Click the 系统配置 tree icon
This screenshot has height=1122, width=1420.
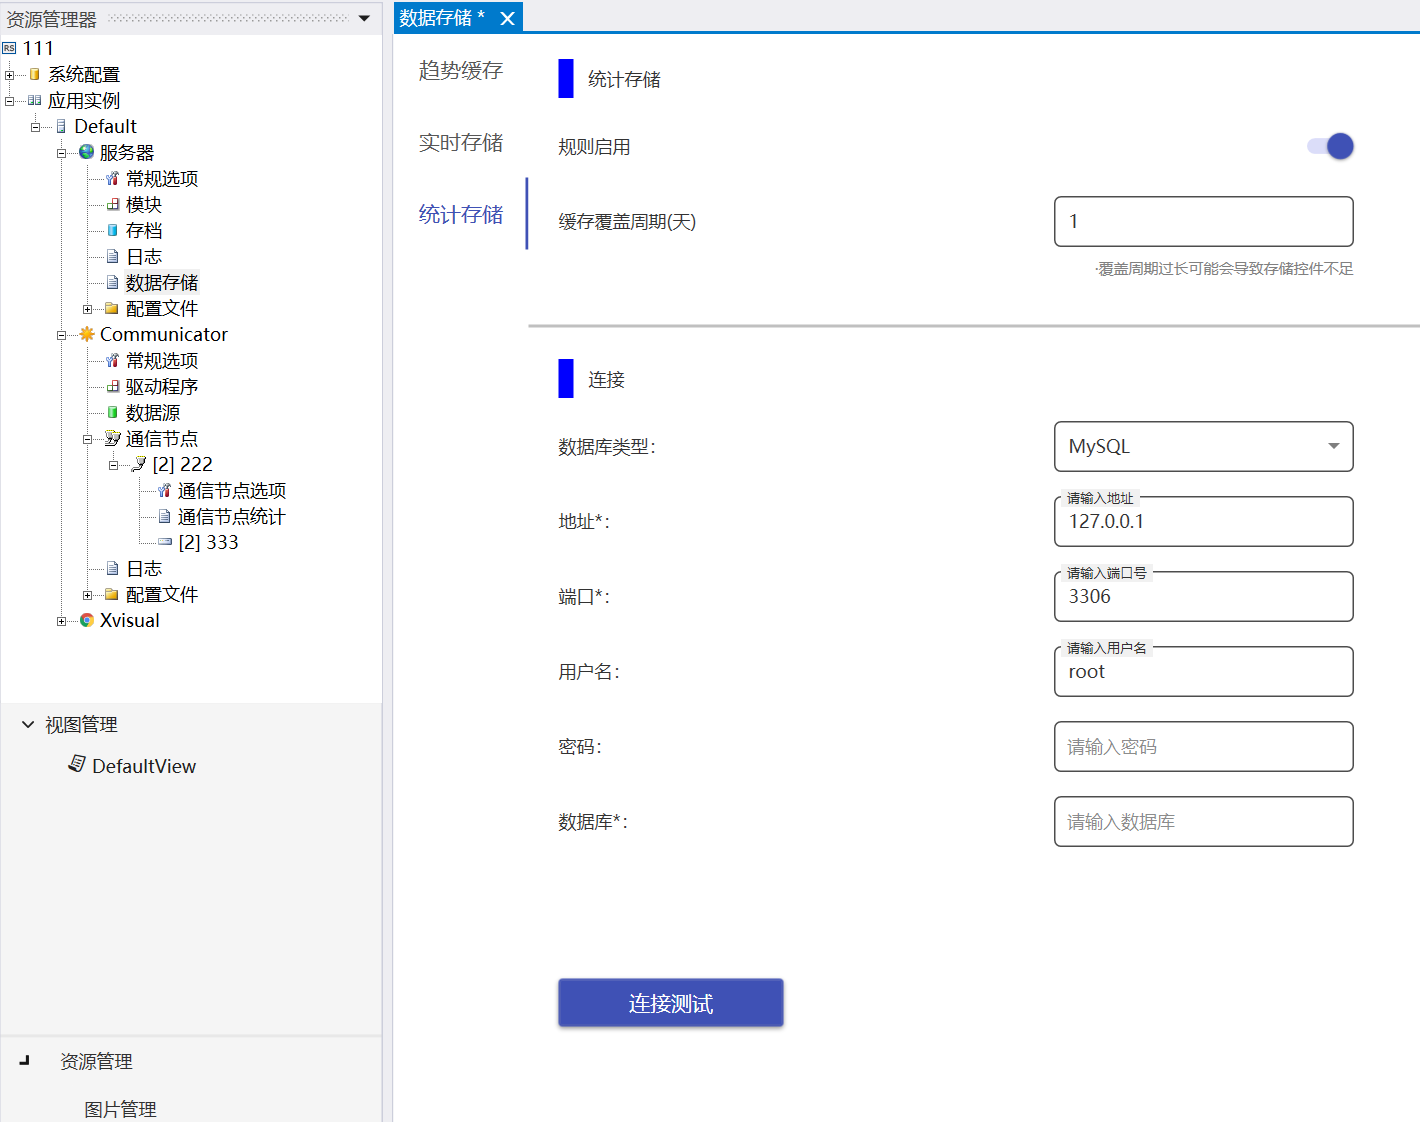coord(35,74)
